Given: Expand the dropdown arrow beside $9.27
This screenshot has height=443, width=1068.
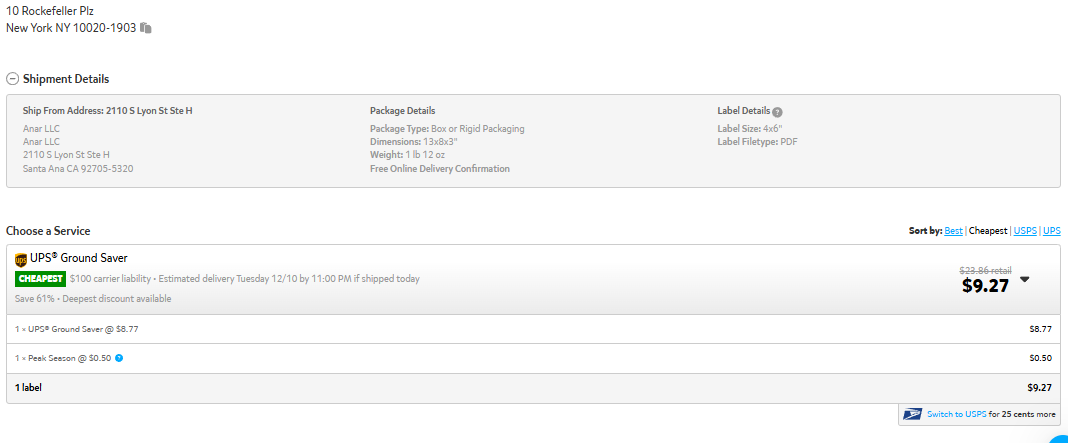Looking at the screenshot, I should point(1024,279).
